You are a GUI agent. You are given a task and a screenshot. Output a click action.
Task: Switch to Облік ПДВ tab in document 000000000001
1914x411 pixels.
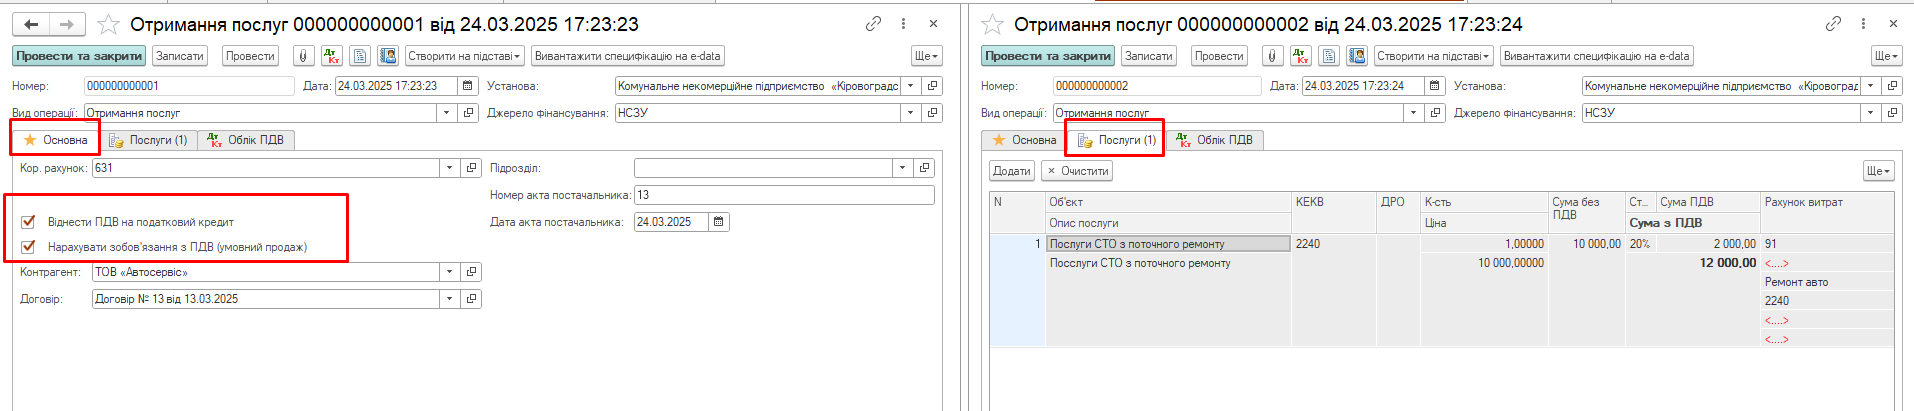245,140
